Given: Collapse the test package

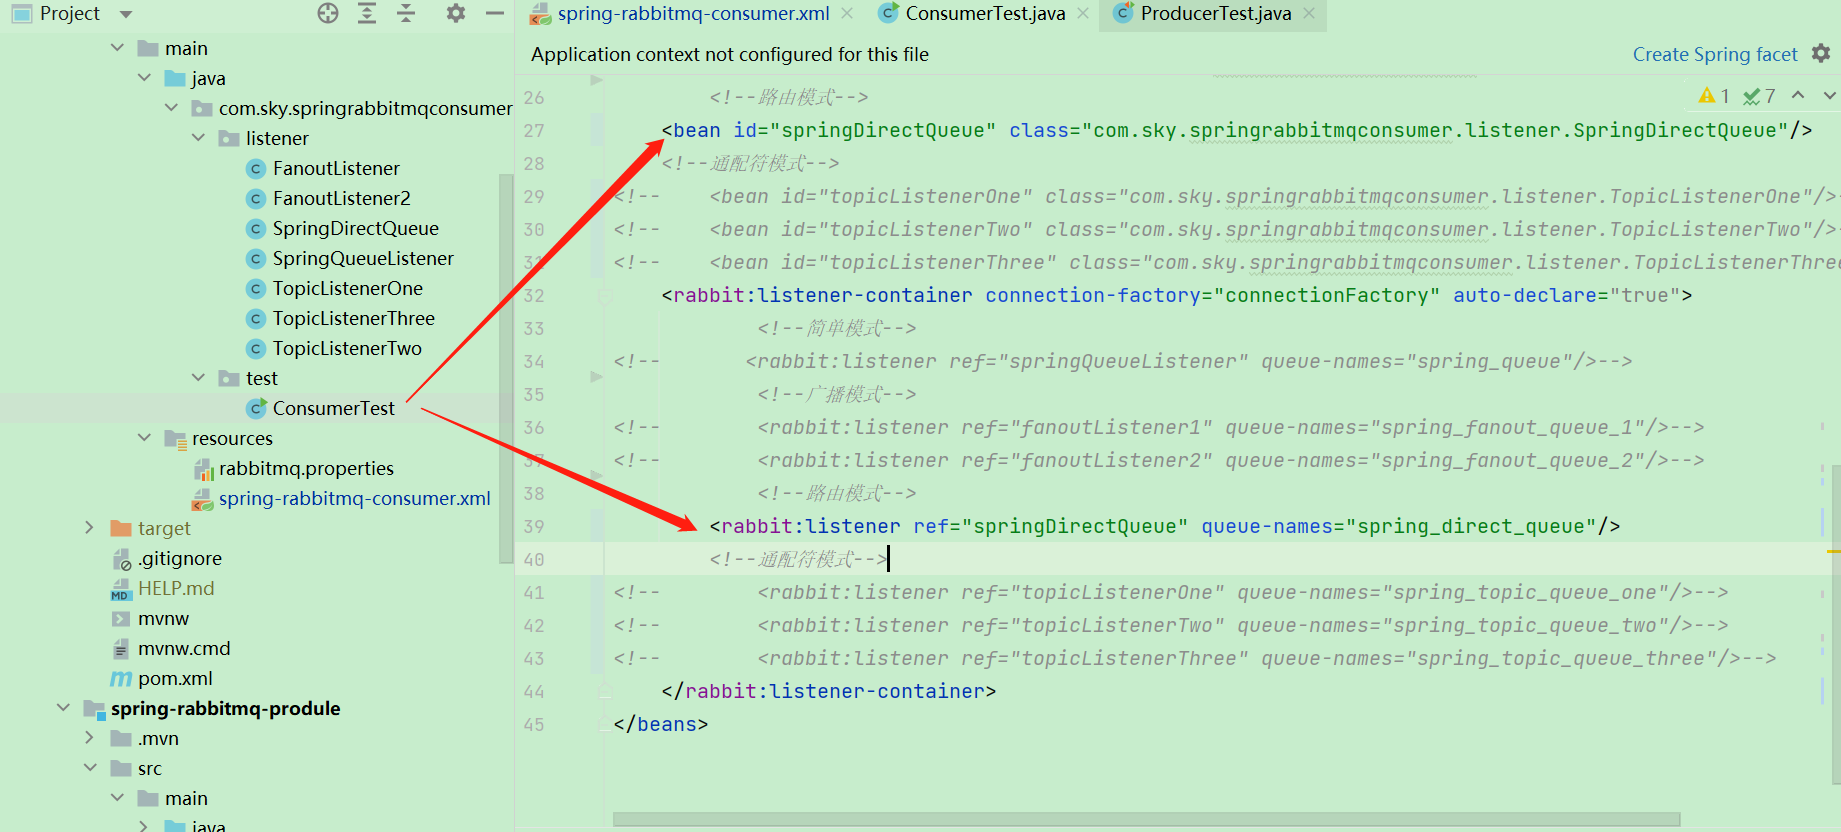Looking at the screenshot, I should [198, 378].
